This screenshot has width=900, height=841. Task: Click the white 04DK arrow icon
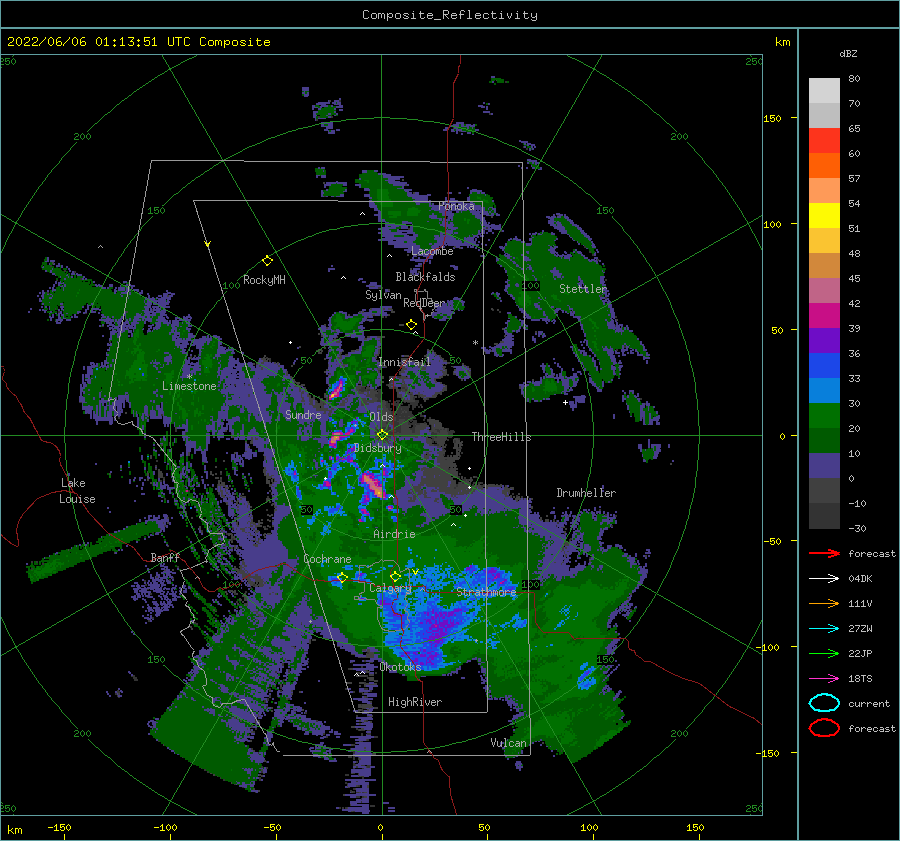pos(824,578)
